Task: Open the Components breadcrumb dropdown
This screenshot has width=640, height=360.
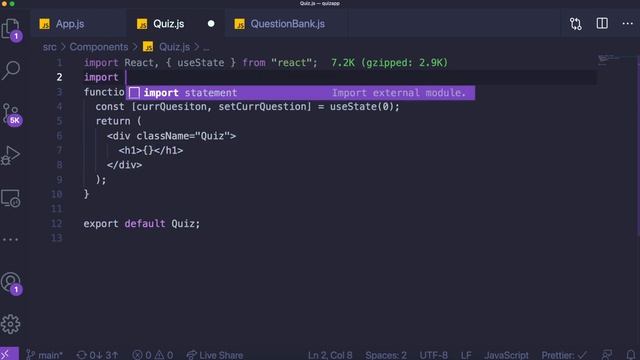Action: click(99, 47)
